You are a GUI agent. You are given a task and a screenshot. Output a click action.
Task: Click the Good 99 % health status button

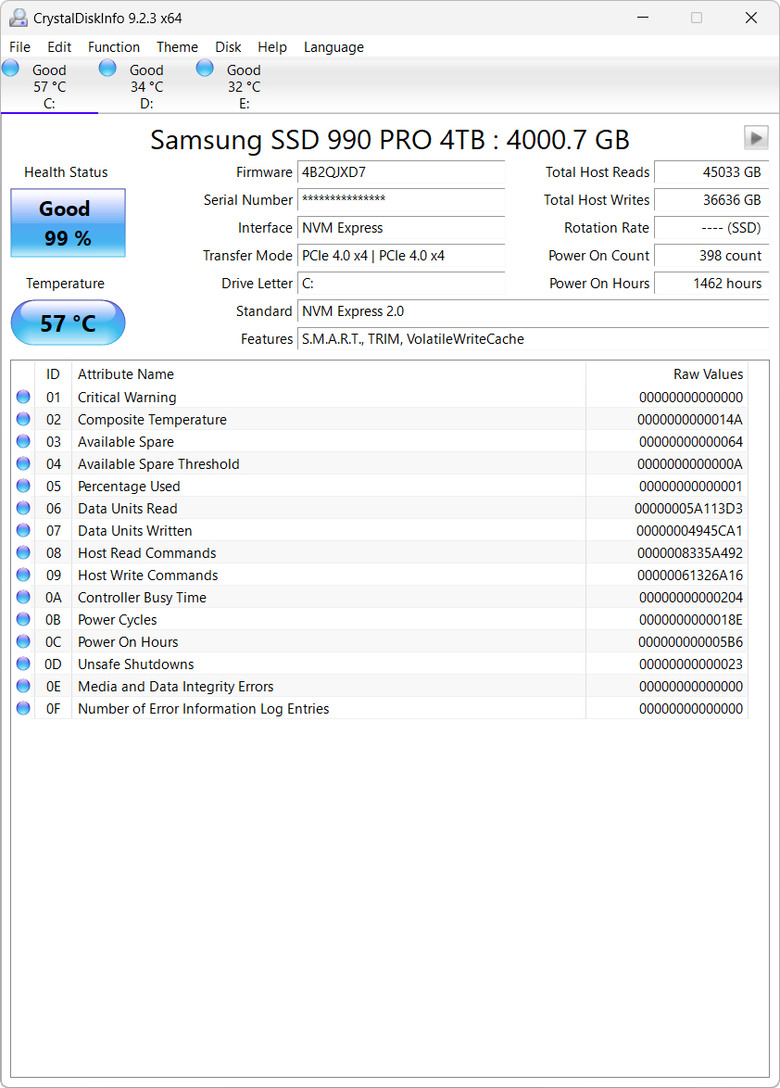(x=68, y=223)
